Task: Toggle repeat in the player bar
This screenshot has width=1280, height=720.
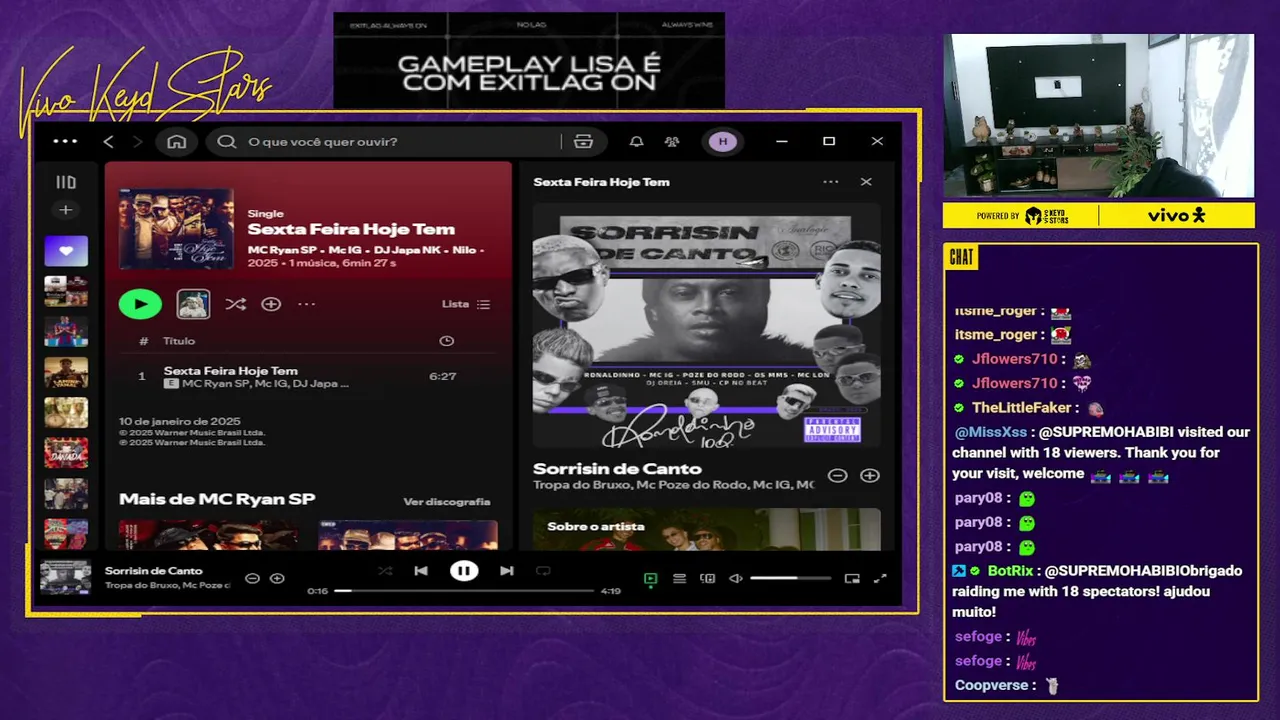Action: tap(543, 571)
